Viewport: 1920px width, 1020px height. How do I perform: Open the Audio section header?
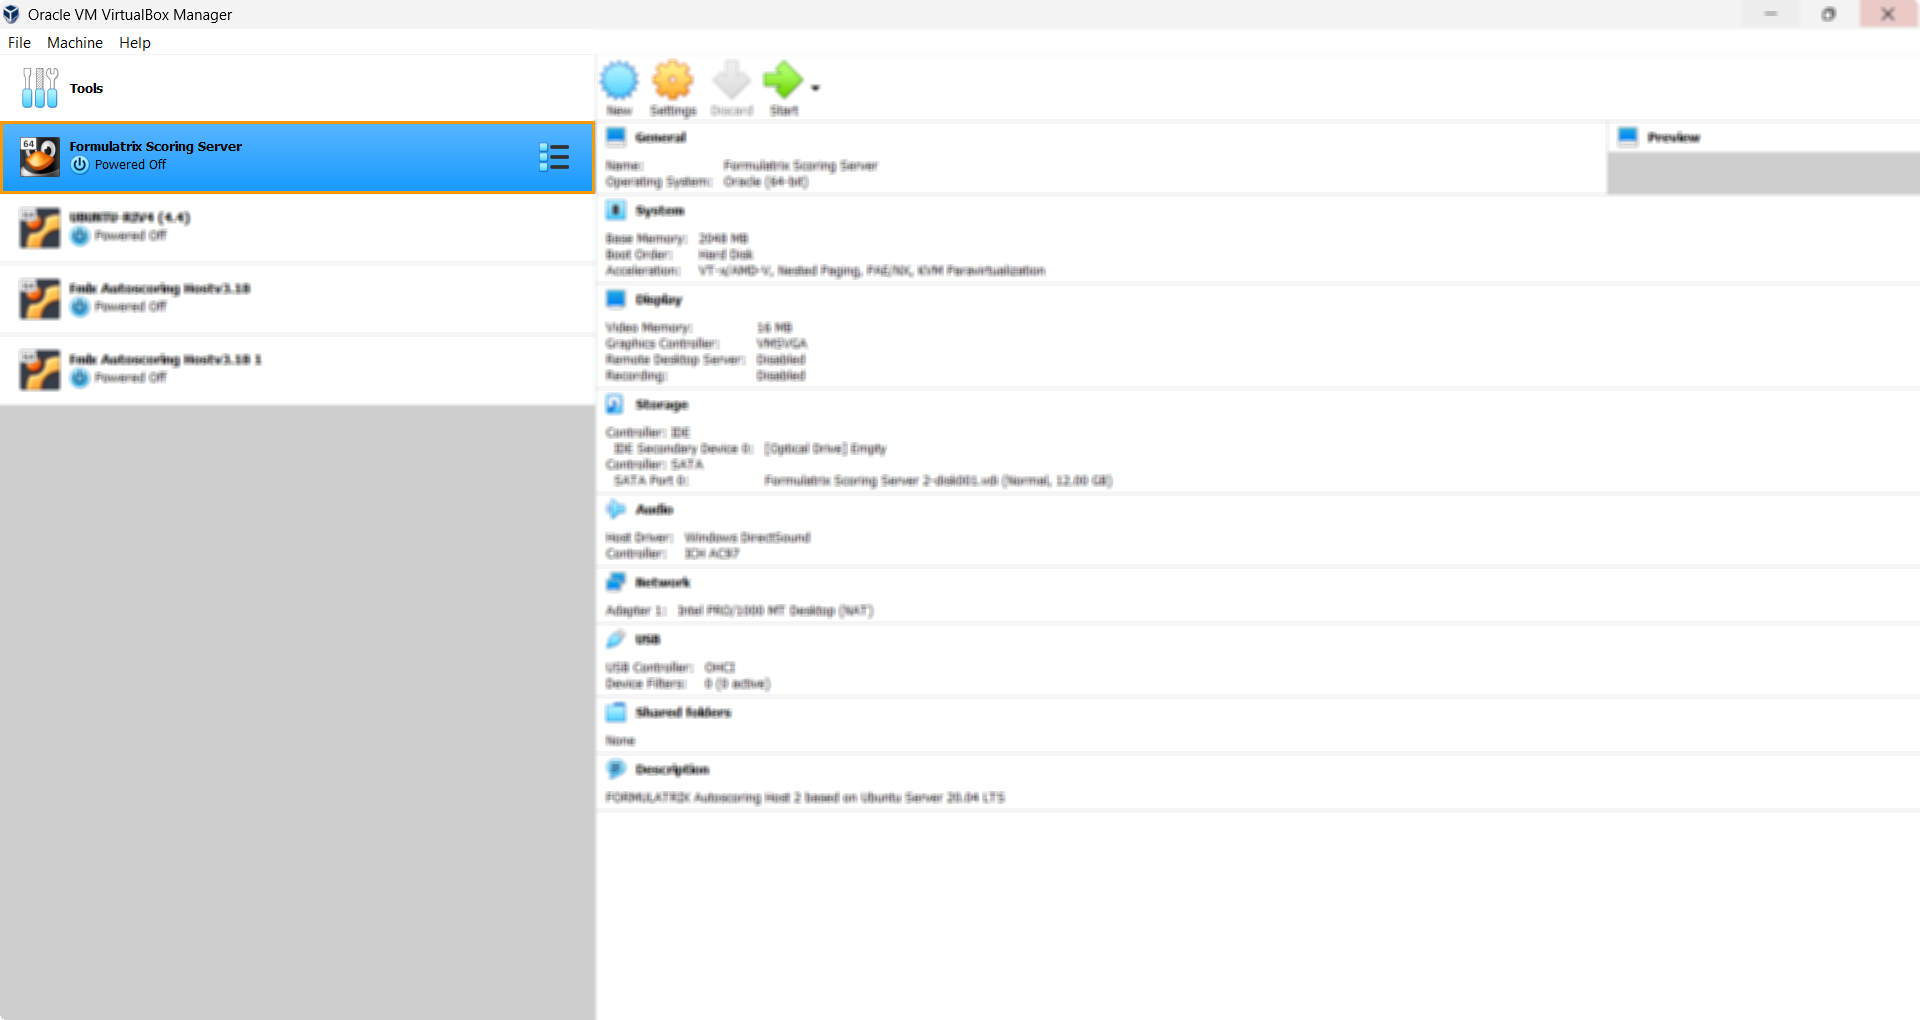pyautogui.click(x=654, y=509)
